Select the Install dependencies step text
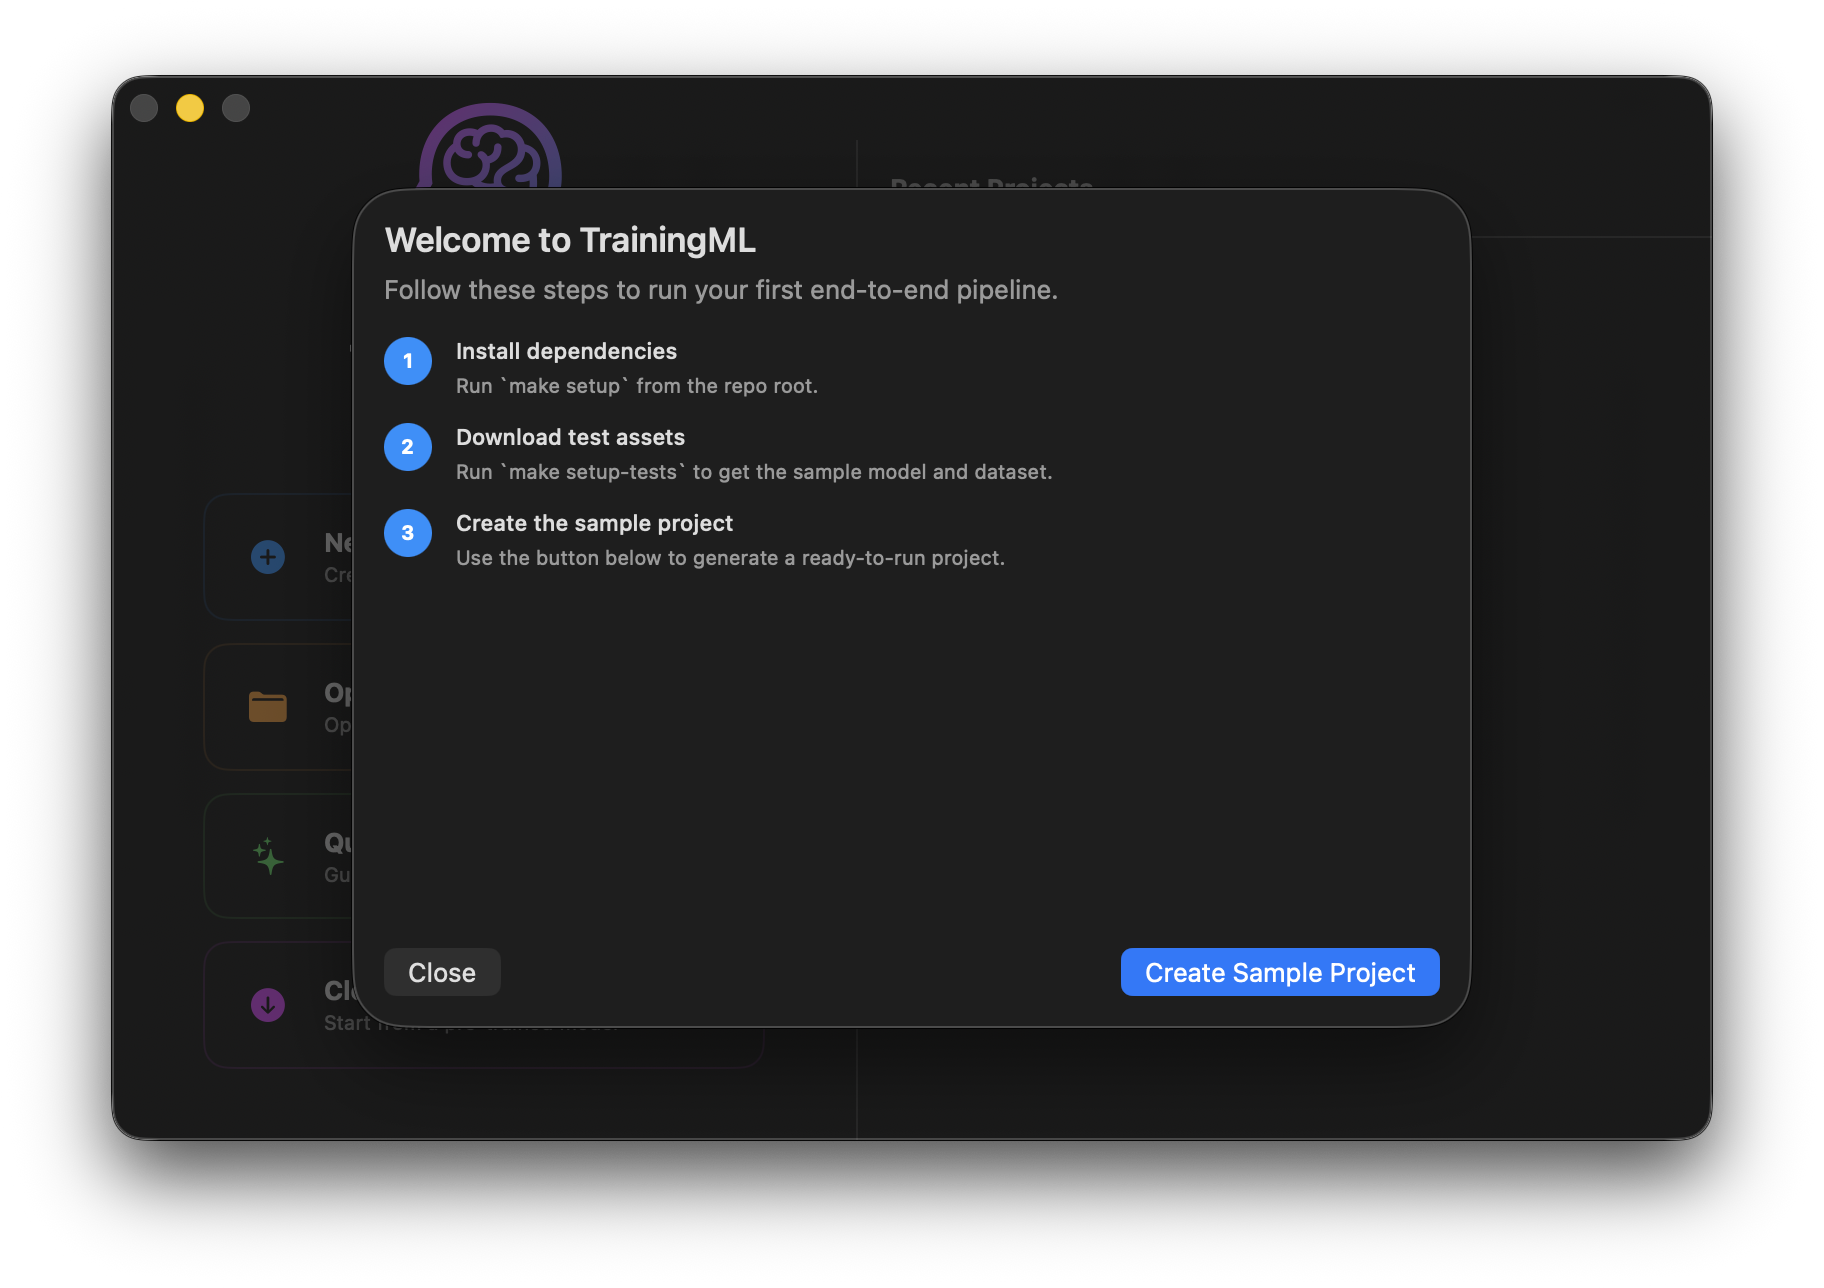This screenshot has height=1288, width=1824. [x=565, y=351]
